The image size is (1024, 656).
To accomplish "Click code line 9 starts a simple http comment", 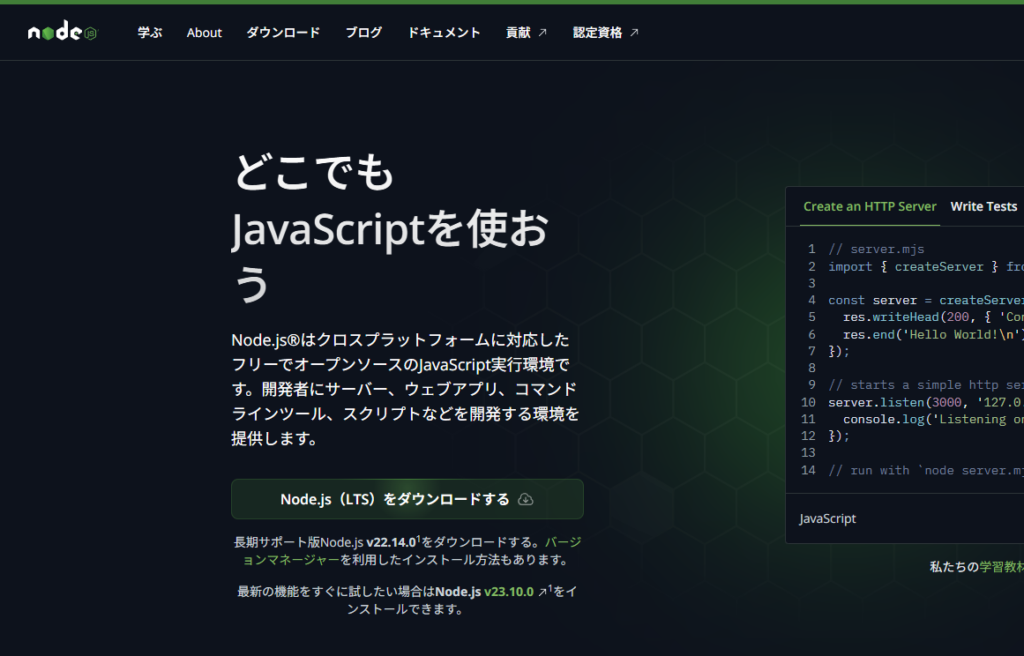I will (x=925, y=385).
